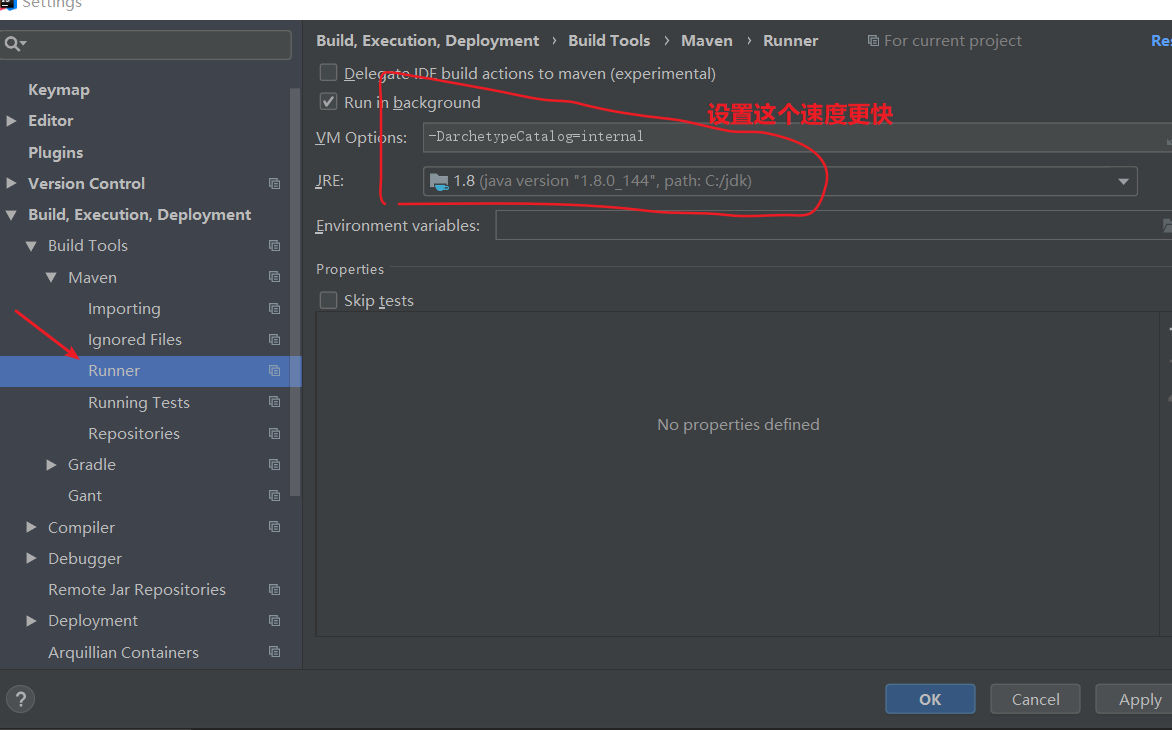Click project-level icon beside Importing
Image resolution: width=1172 pixels, height=730 pixels.
274,309
